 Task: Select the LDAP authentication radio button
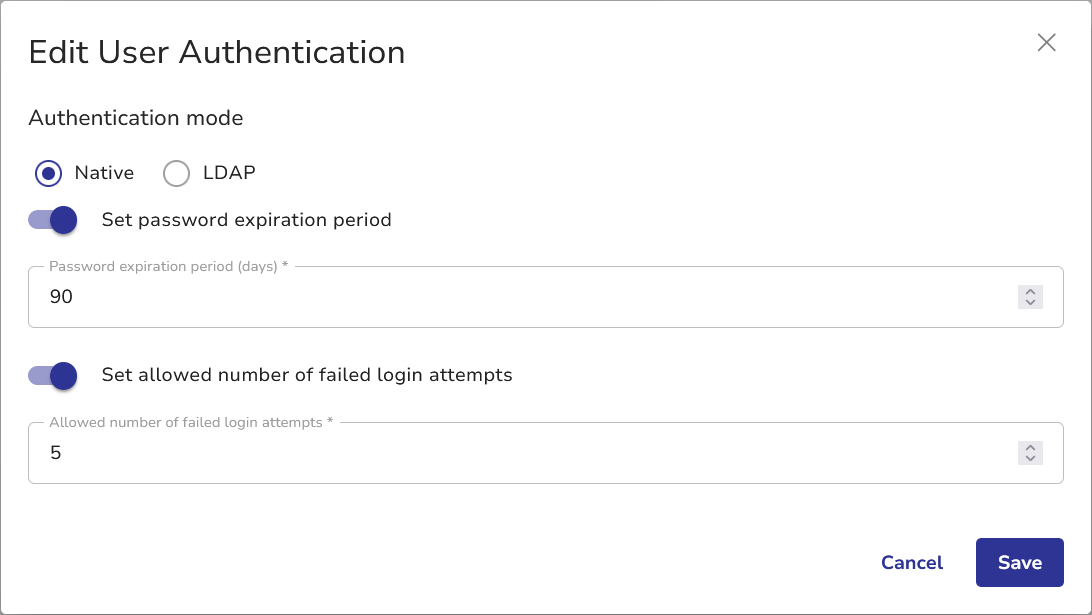coord(176,173)
